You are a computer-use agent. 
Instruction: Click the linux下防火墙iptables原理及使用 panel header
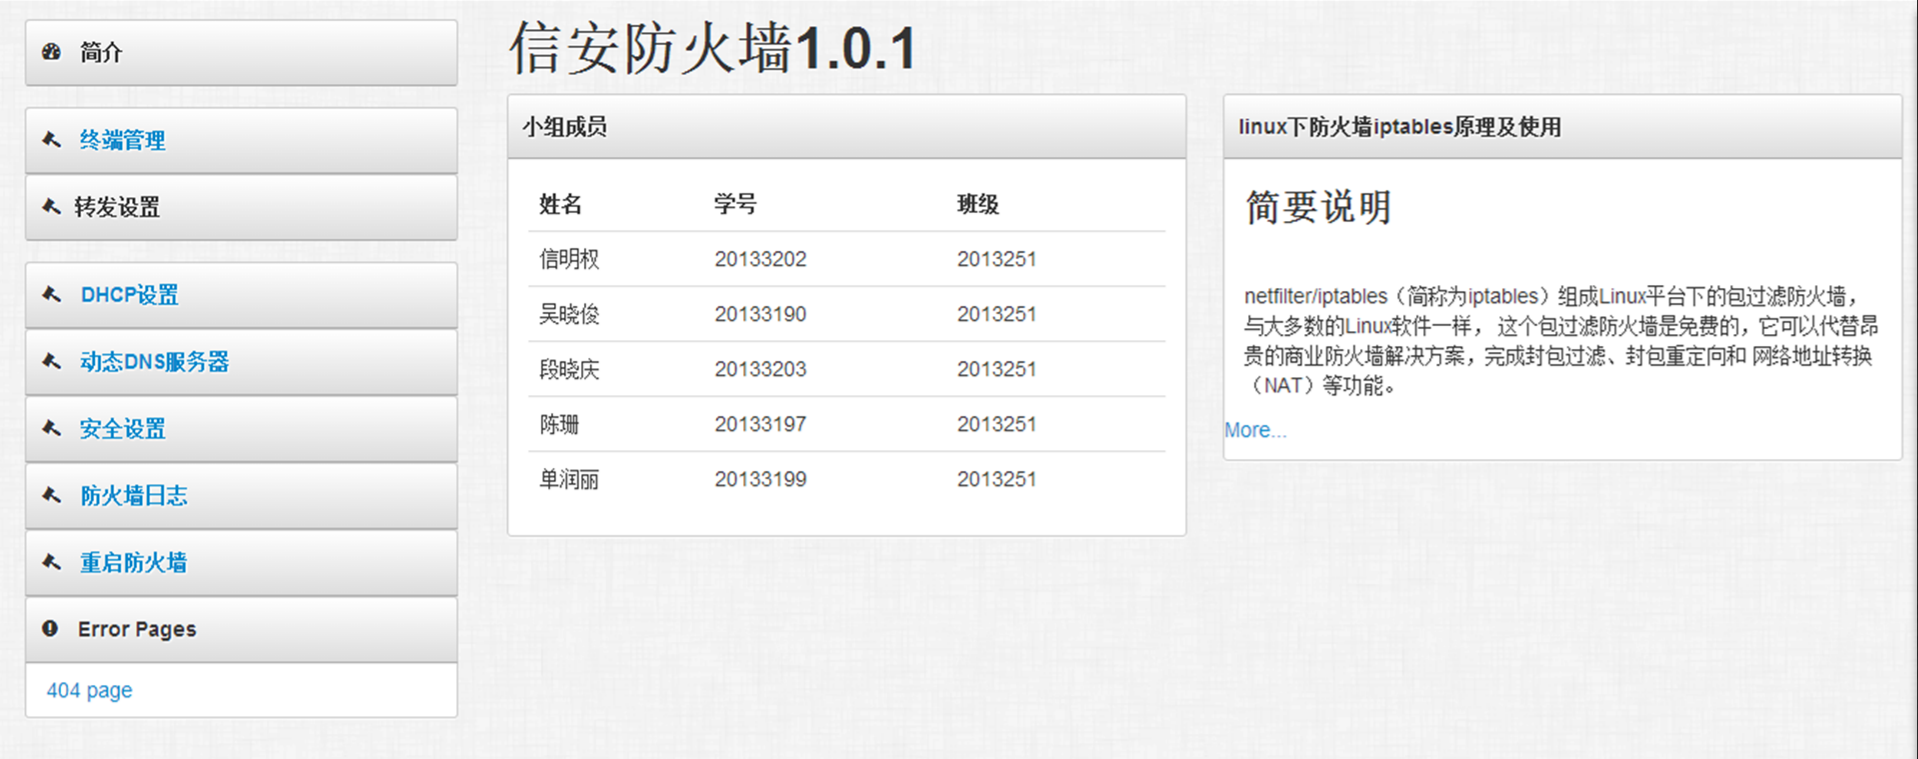[x=1562, y=127]
